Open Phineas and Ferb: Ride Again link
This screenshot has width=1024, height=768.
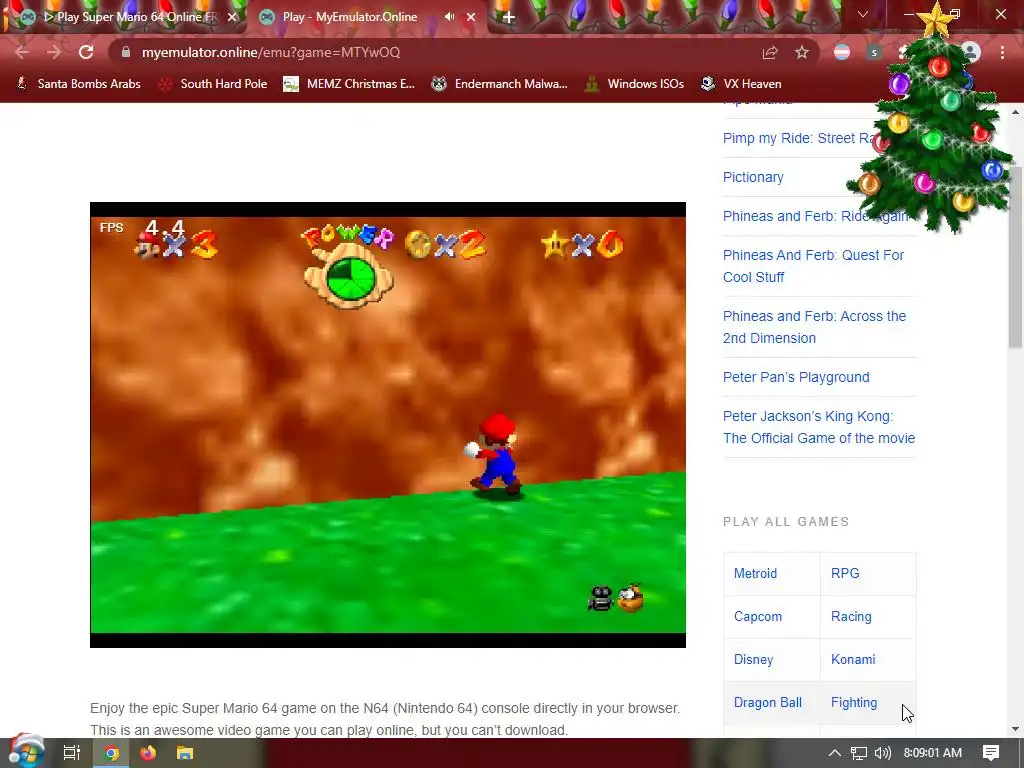click(815, 216)
